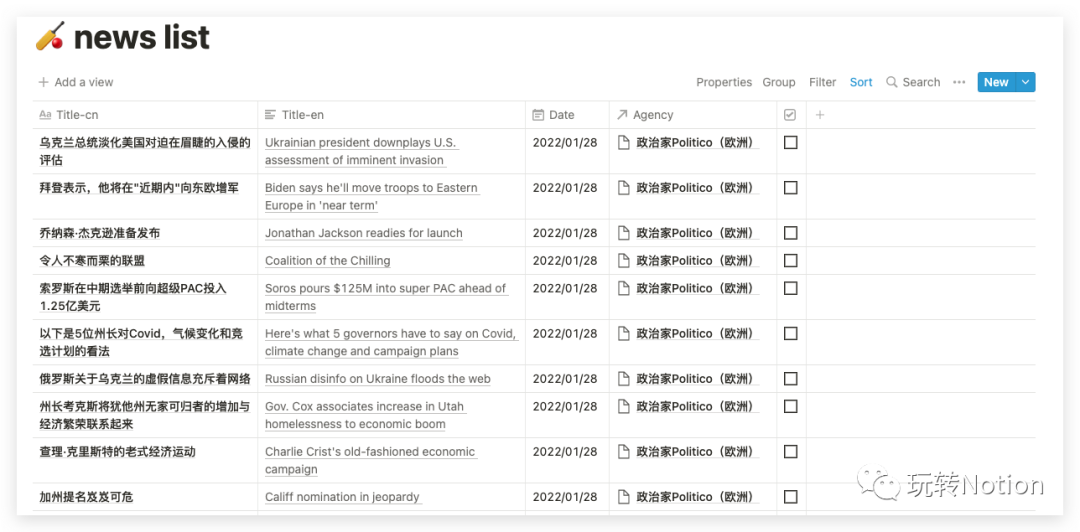This screenshot has width=1080, height=532.
Task: Click the New button
Action: [x=995, y=82]
